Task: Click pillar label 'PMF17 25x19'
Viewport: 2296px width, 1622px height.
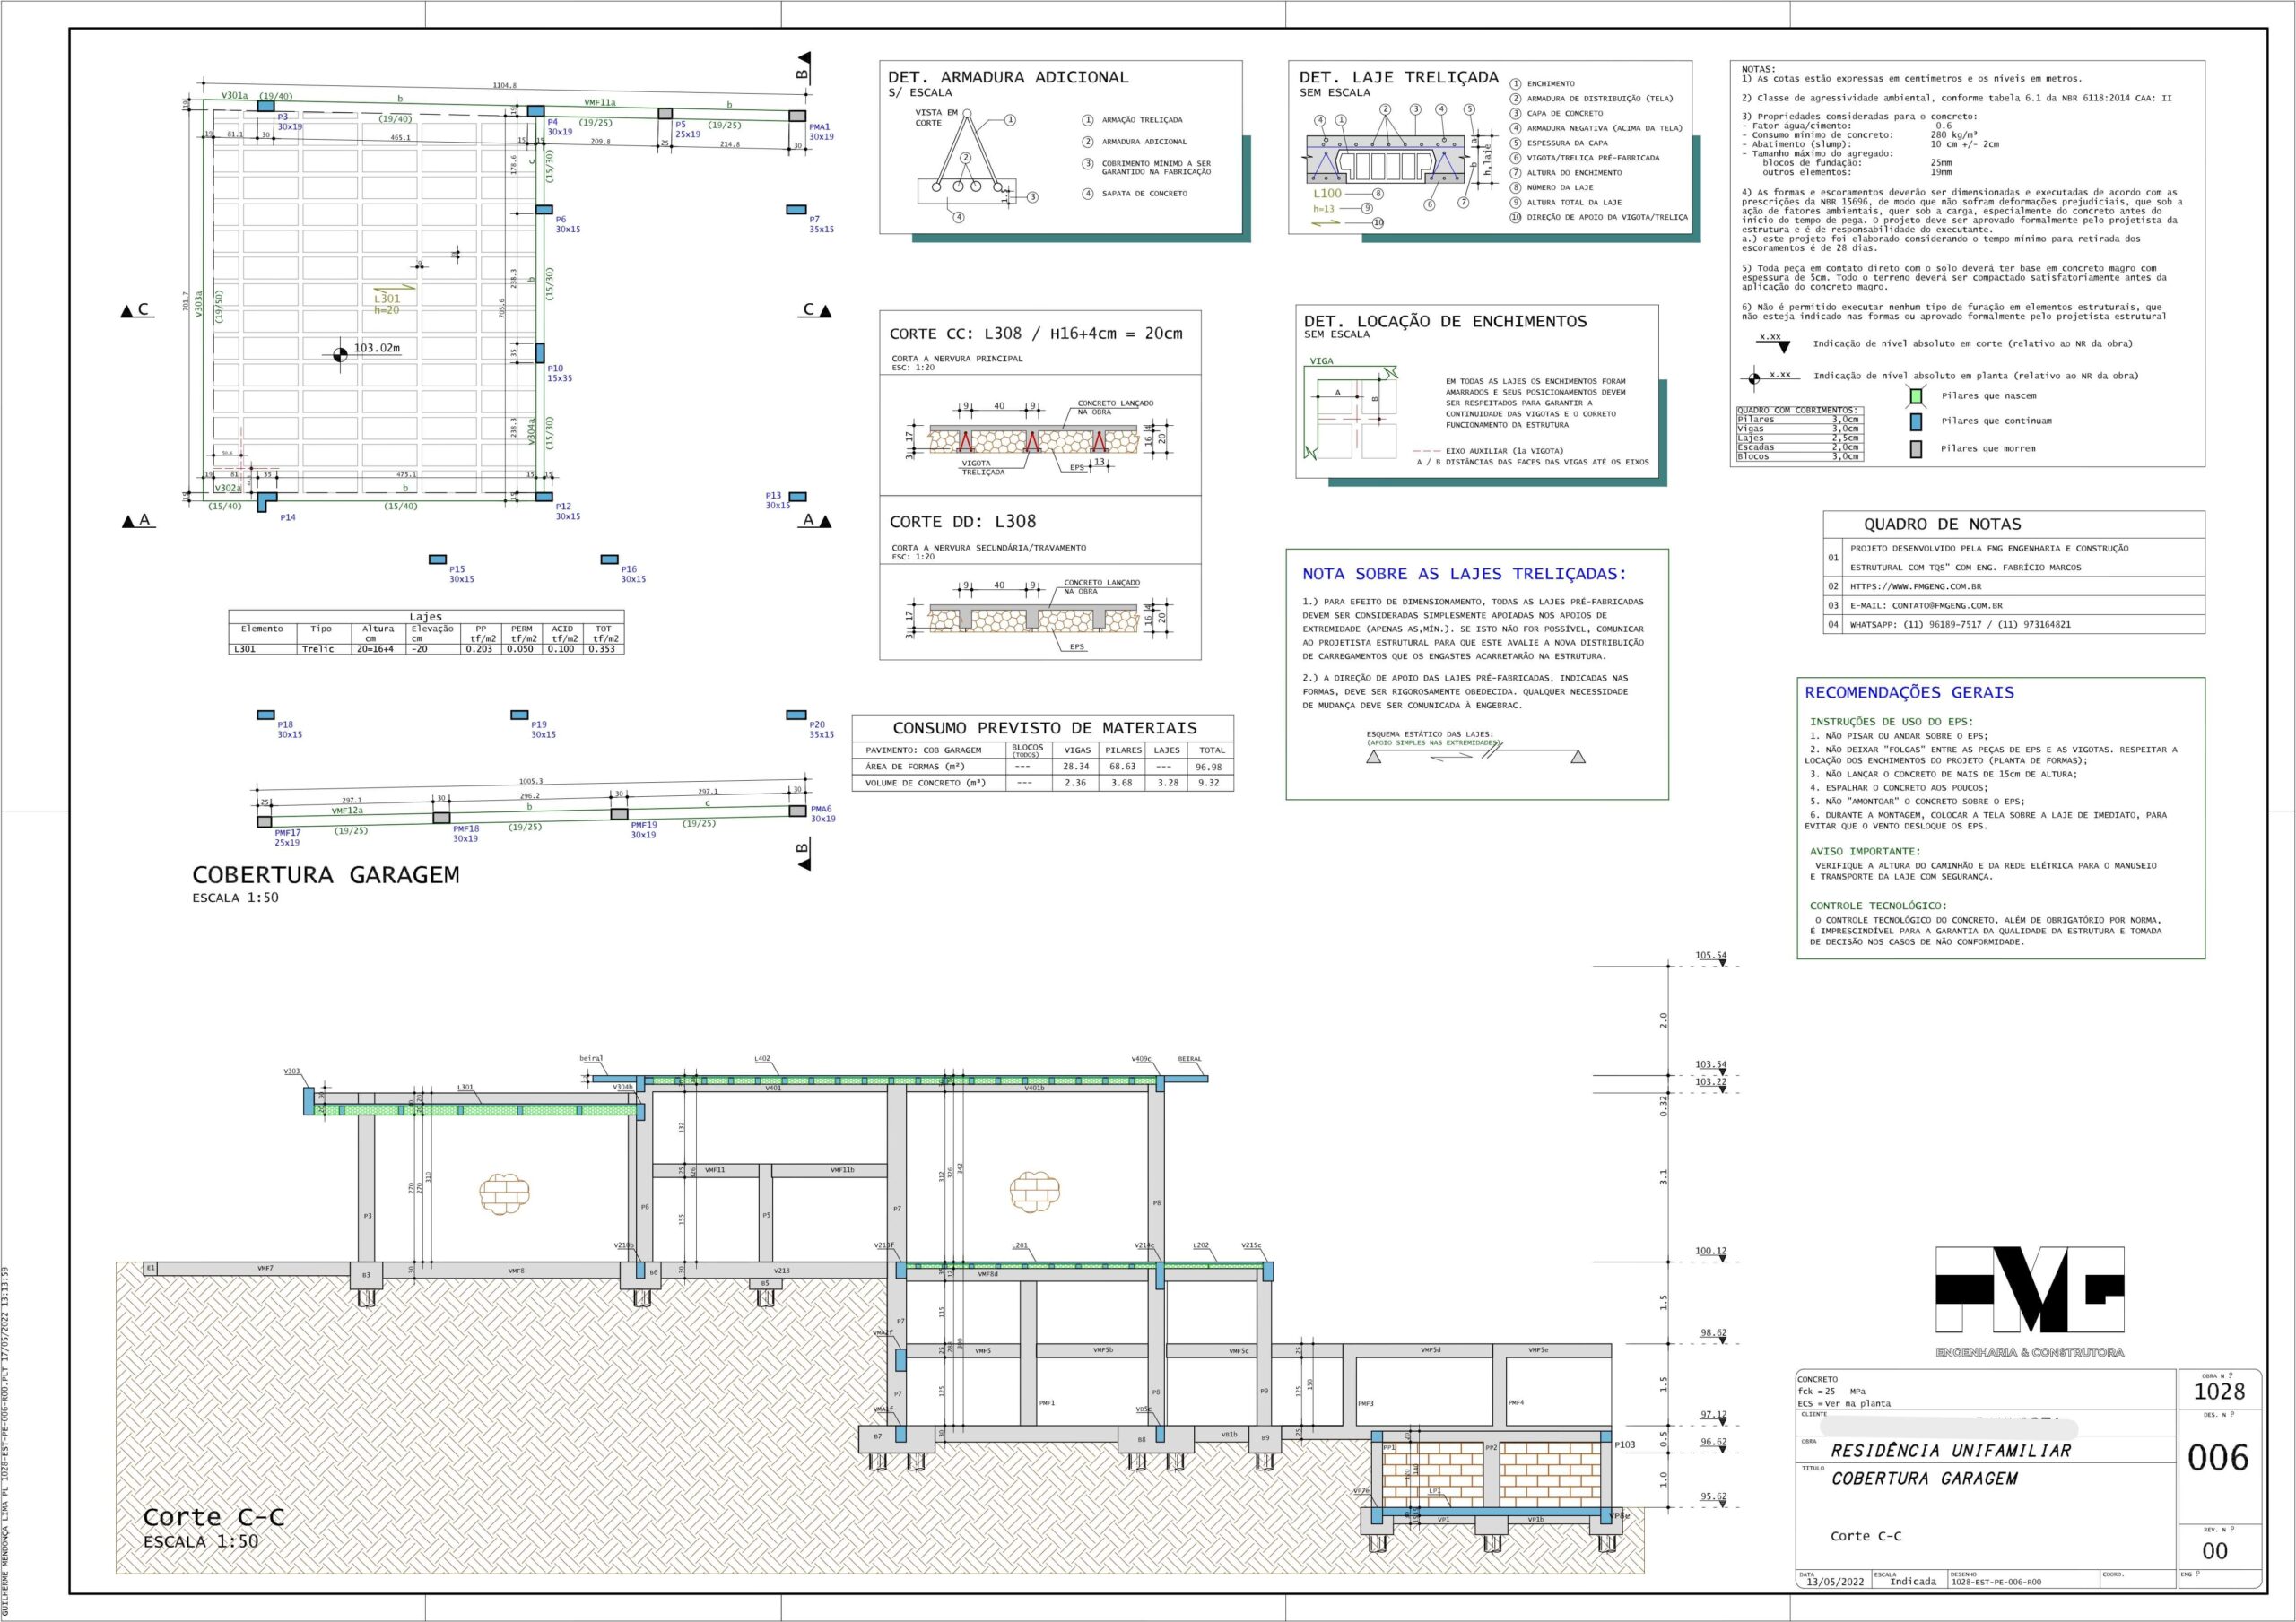Action: click(287, 838)
